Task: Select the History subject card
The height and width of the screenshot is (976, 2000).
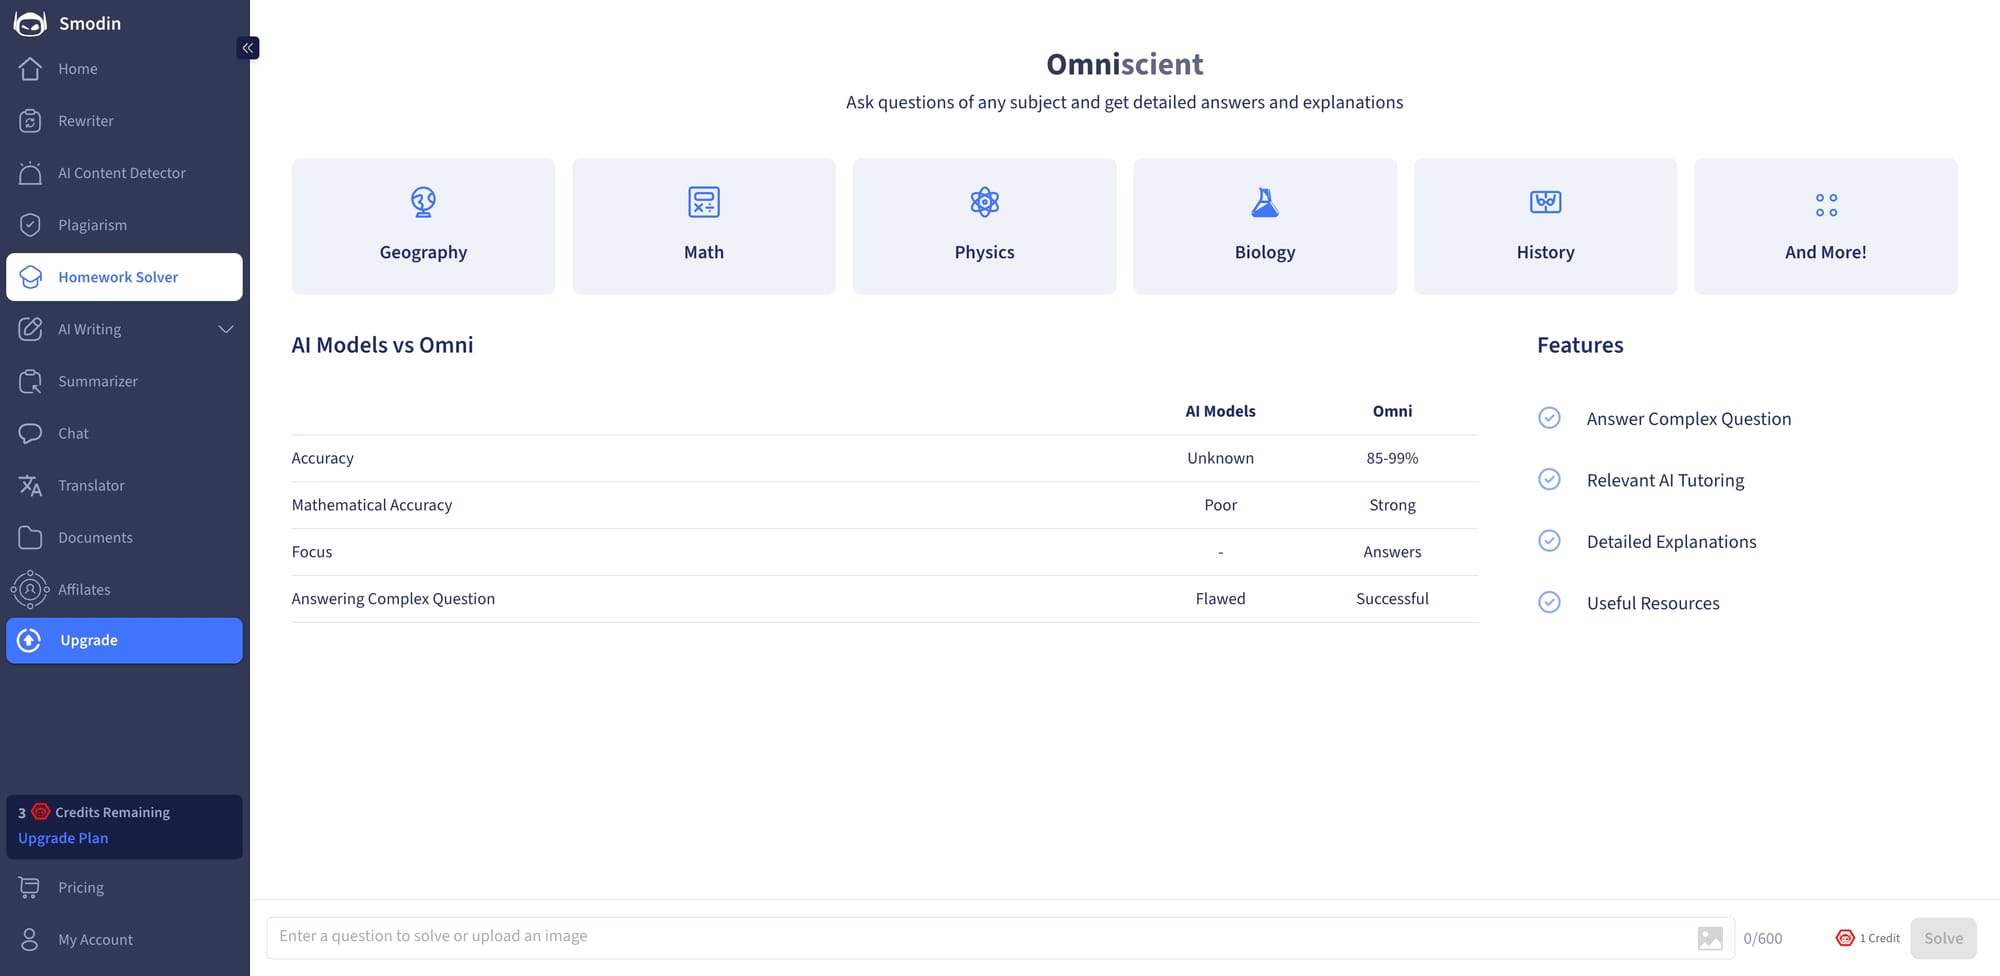Action: point(1546,226)
